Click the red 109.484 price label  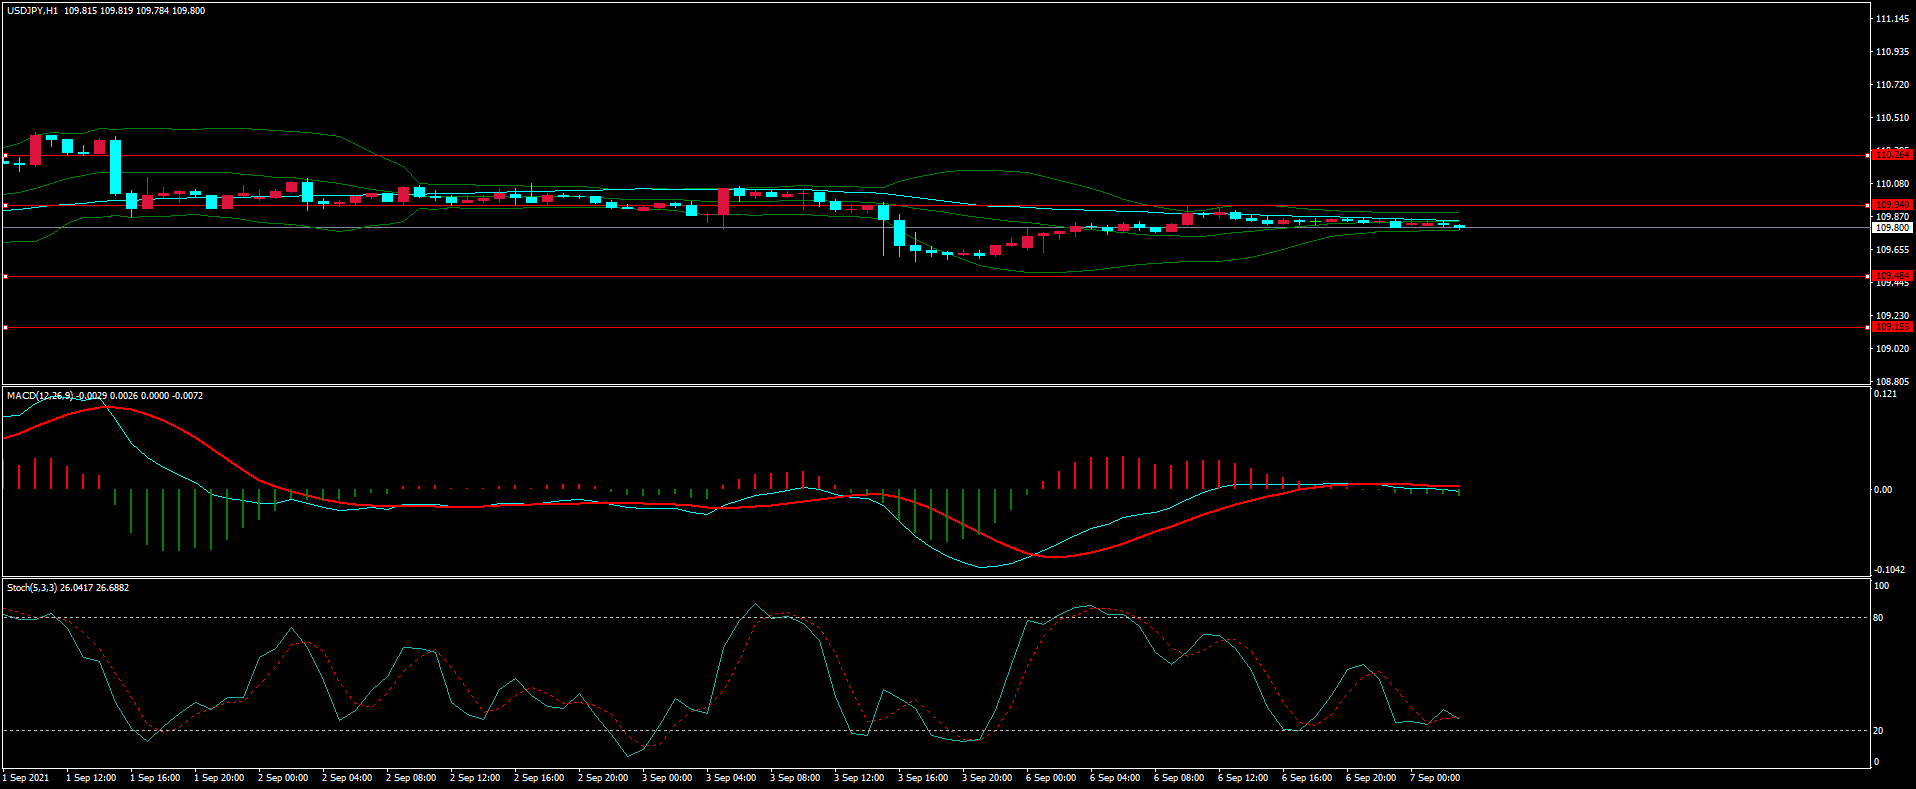(1892, 276)
